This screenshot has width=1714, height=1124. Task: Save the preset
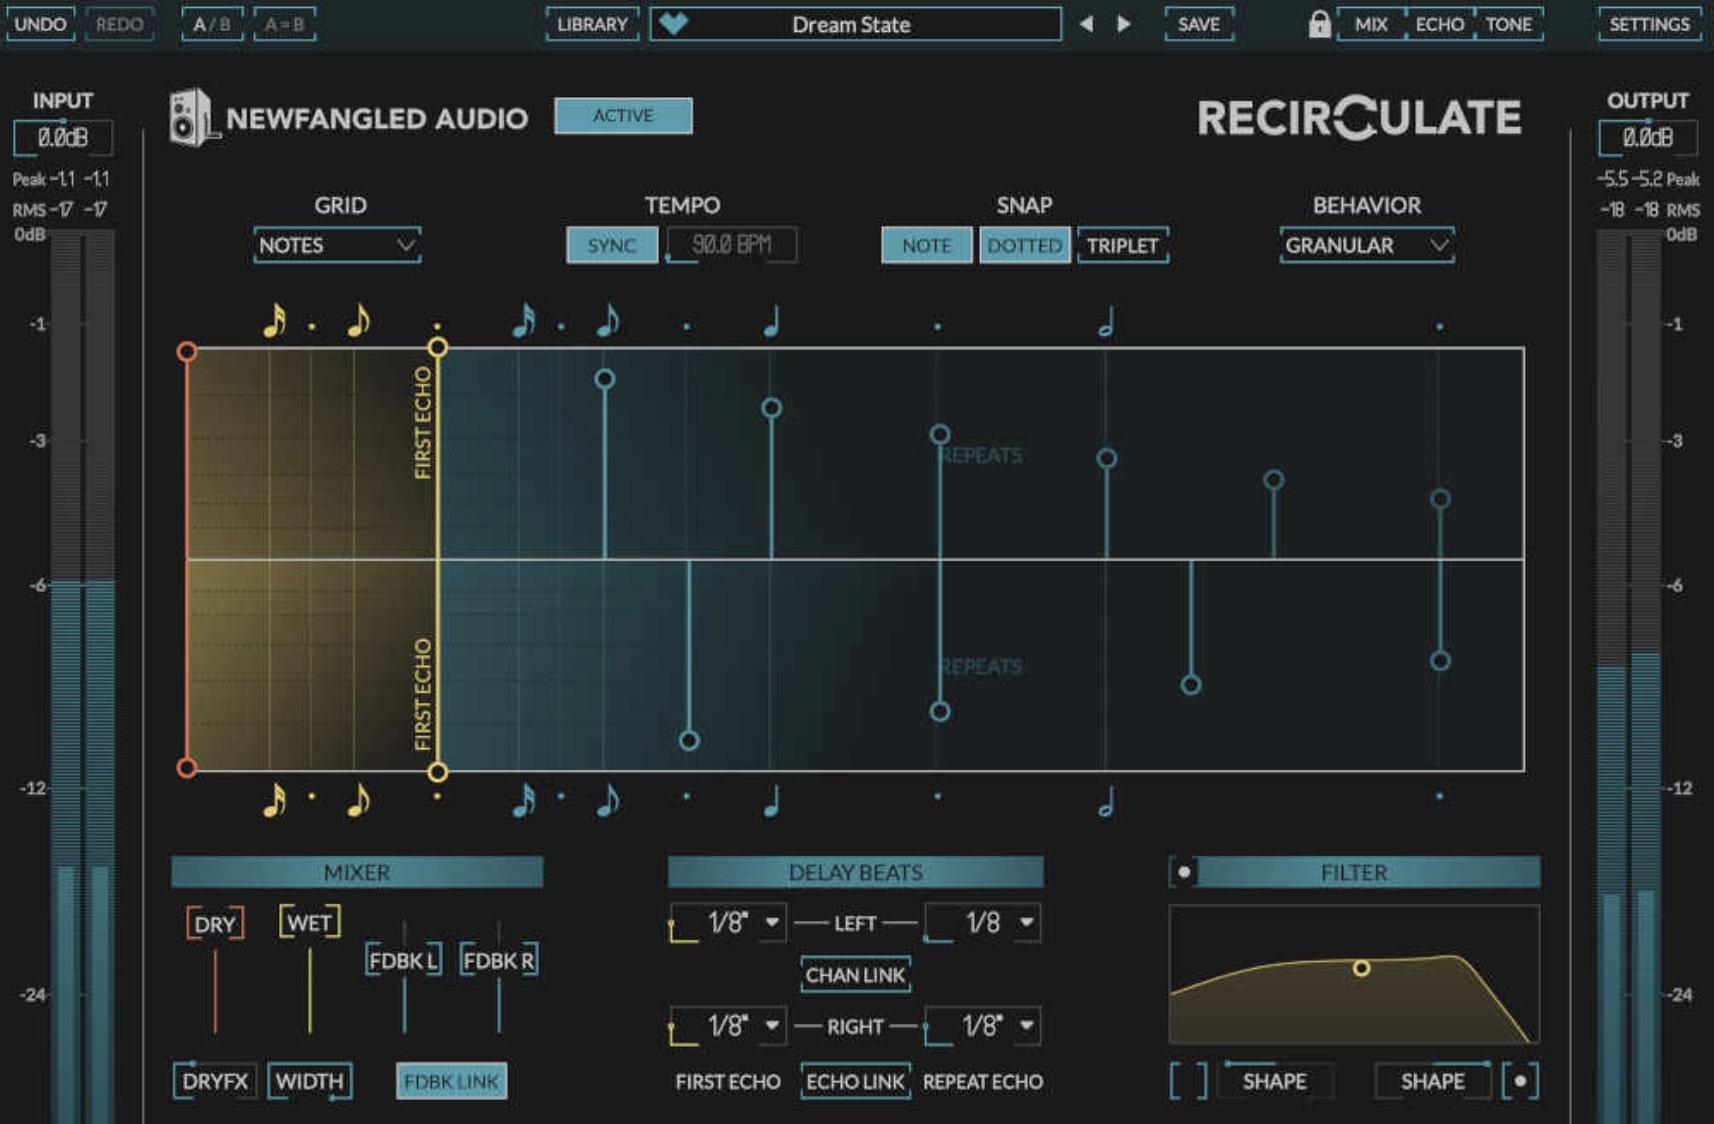coord(1198,24)
